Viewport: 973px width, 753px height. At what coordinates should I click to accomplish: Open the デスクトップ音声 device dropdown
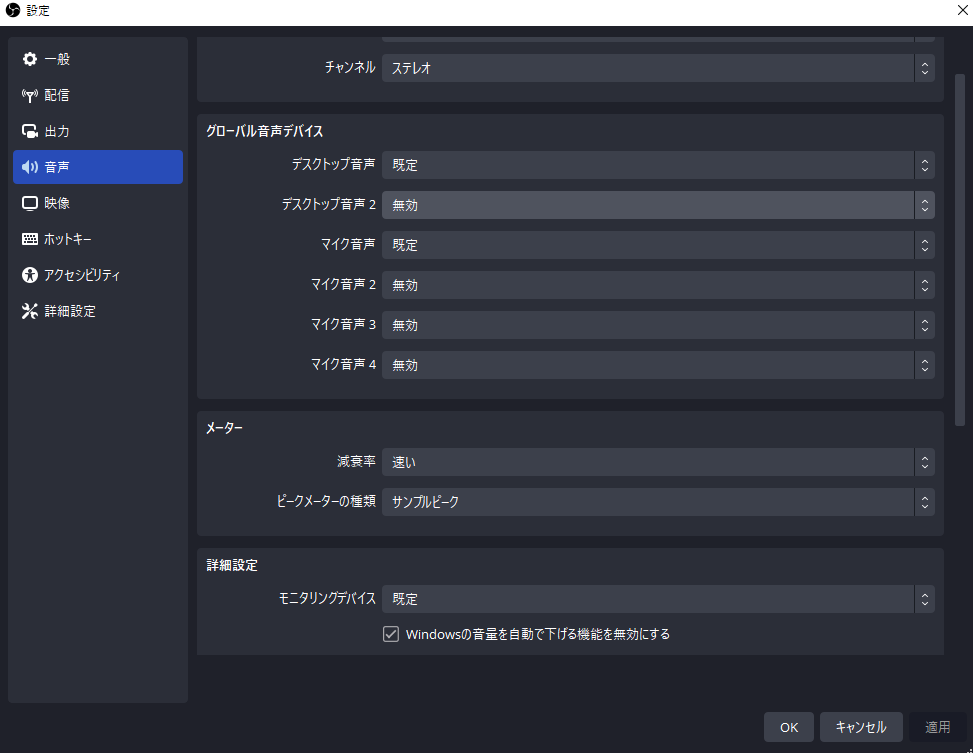click(x=658, y=165)
